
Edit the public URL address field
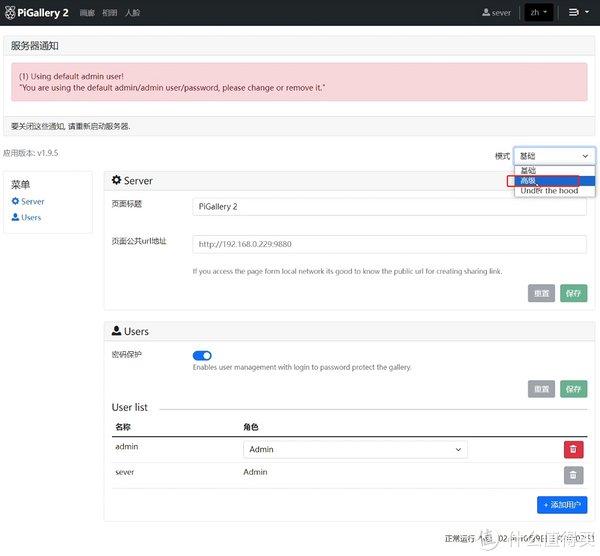click(389, 244)
